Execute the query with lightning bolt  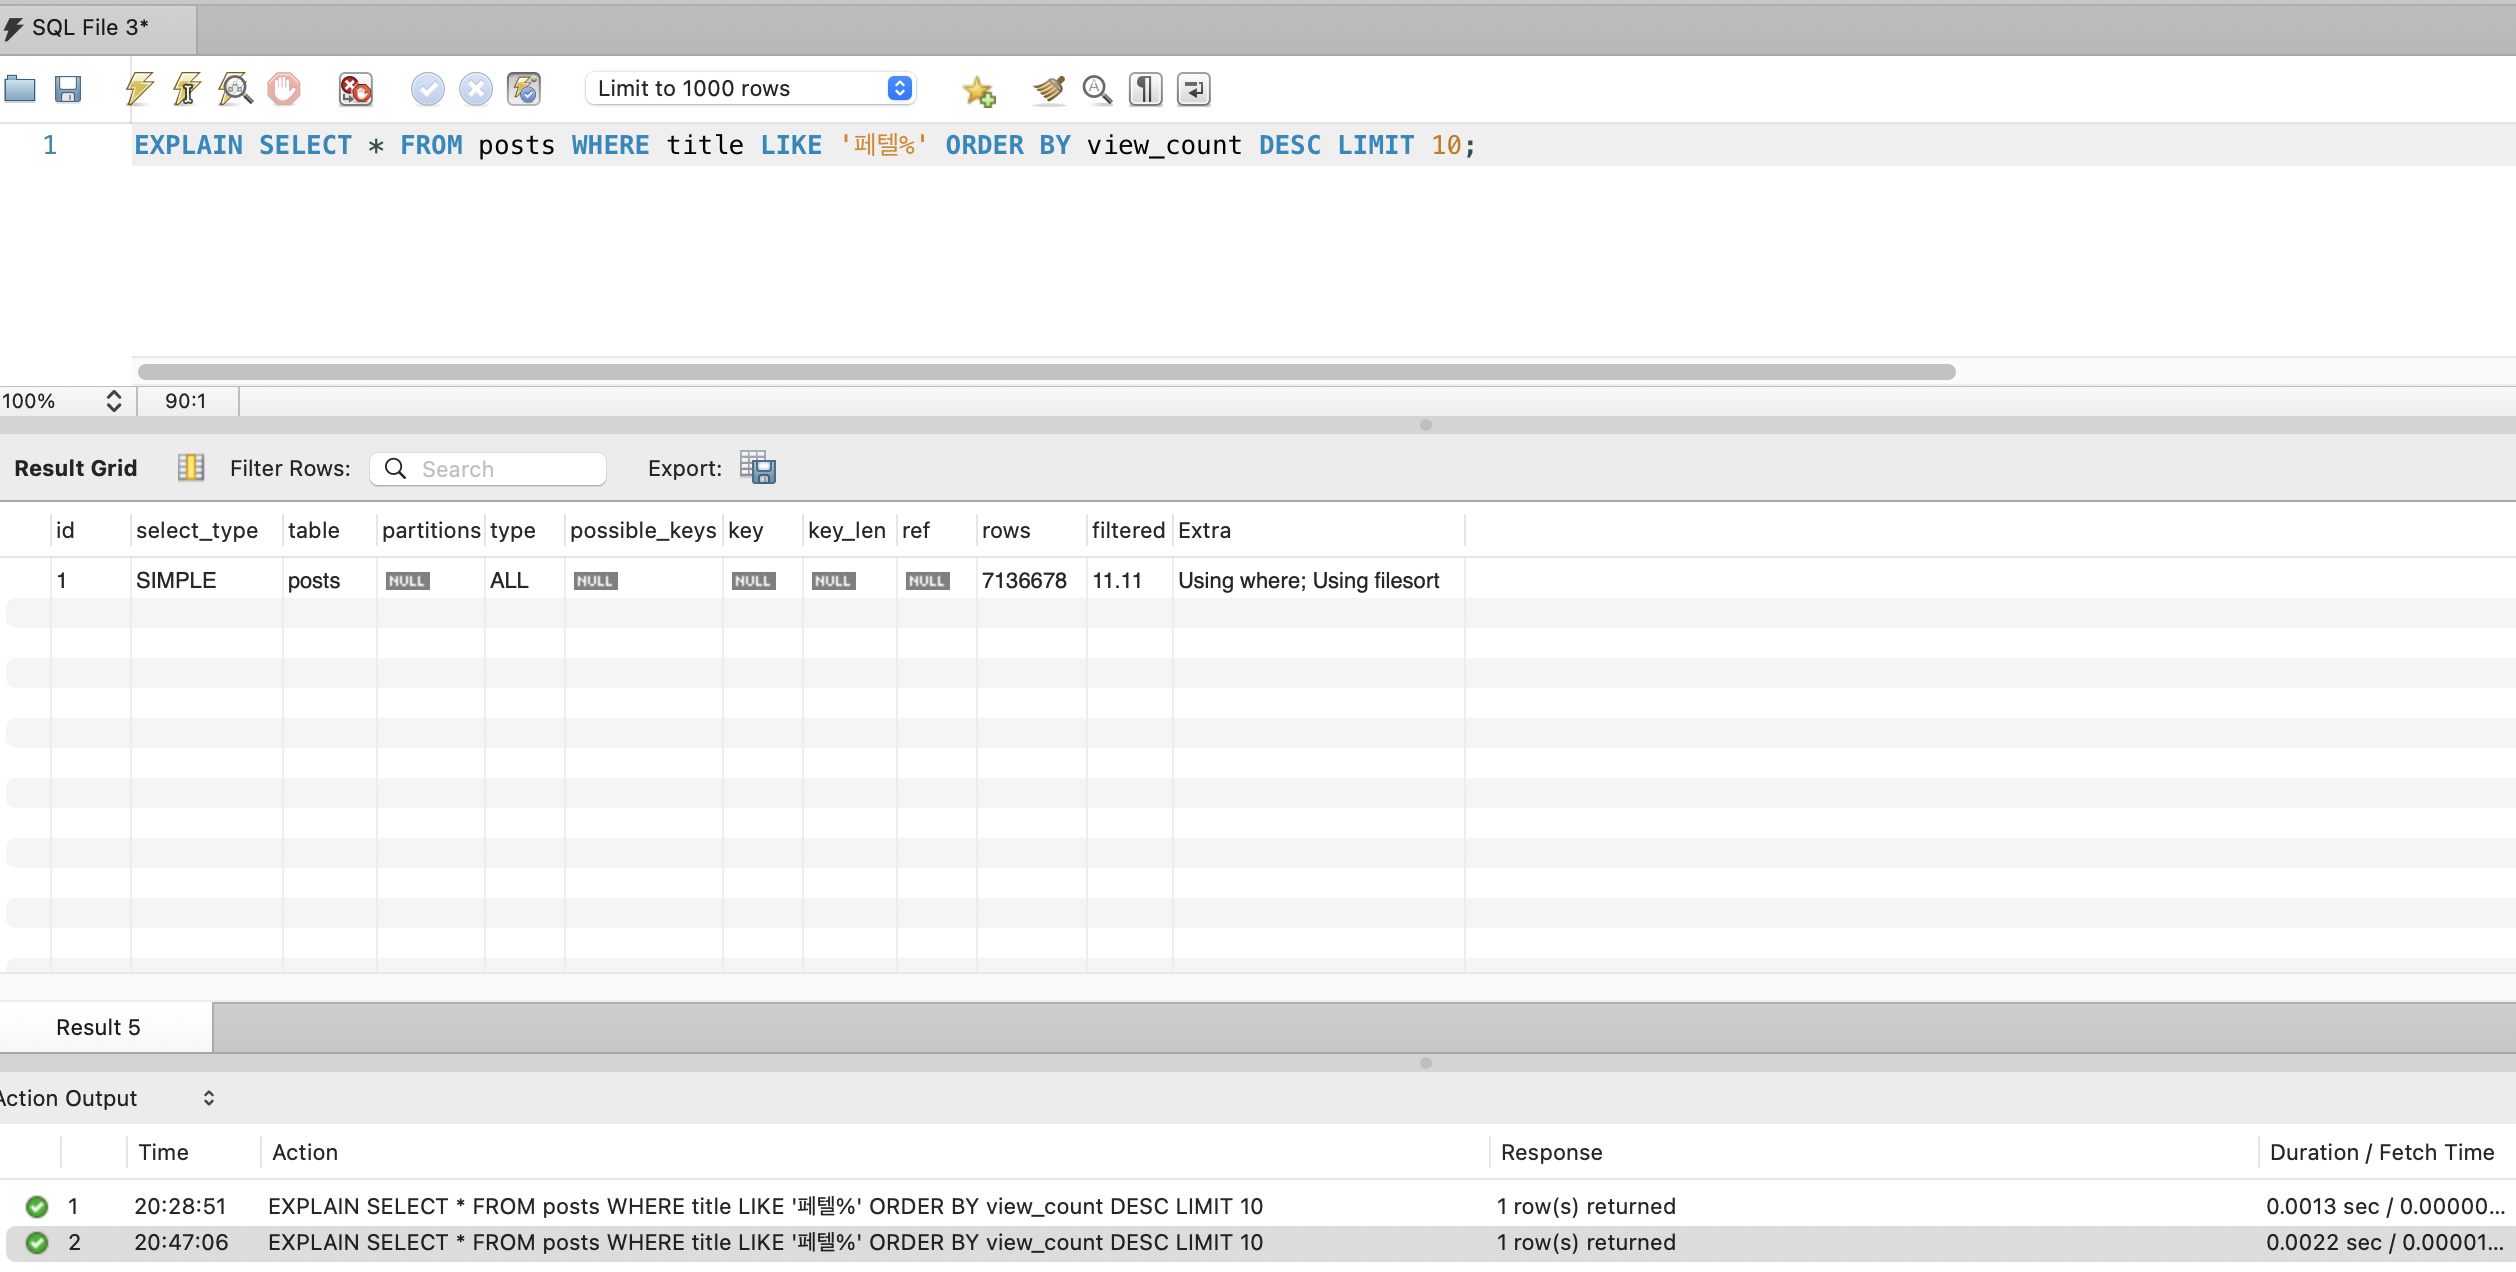coord(139,89)
